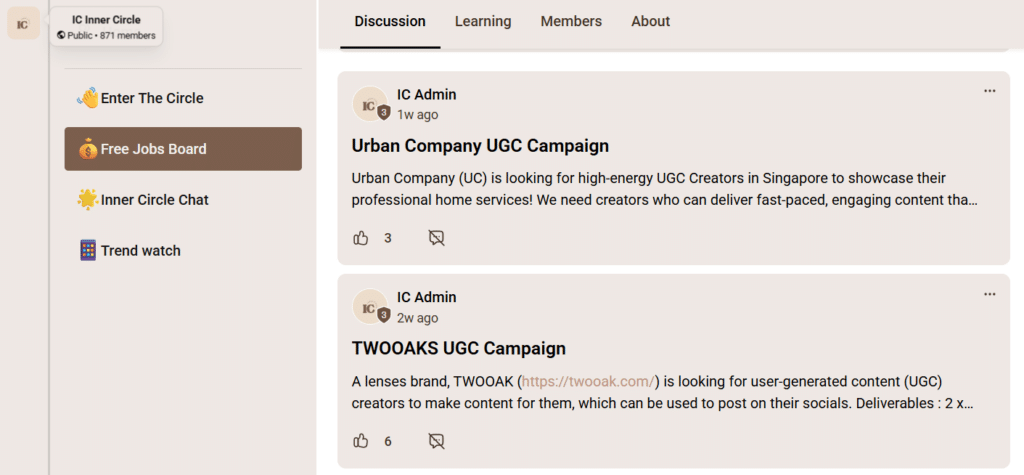This screenshot has height=475, width=1024.
Task: Click IC Admin avatar on TWOOAKS post
Action: point(370,307)
